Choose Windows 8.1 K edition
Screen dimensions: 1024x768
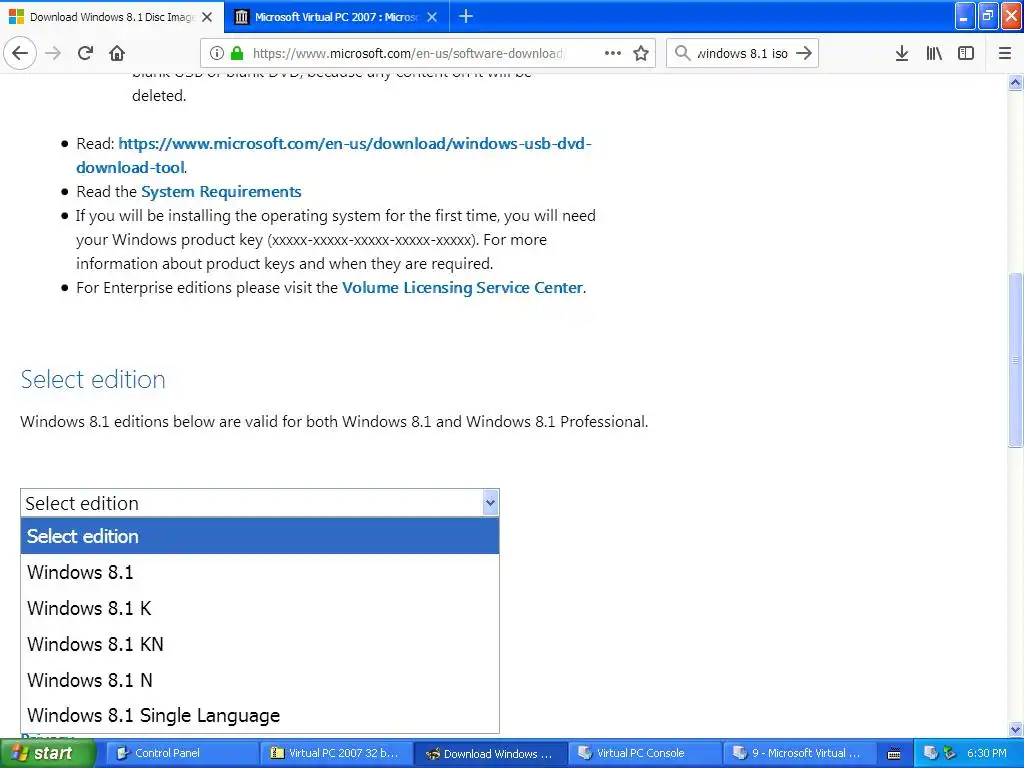[260, 608]
